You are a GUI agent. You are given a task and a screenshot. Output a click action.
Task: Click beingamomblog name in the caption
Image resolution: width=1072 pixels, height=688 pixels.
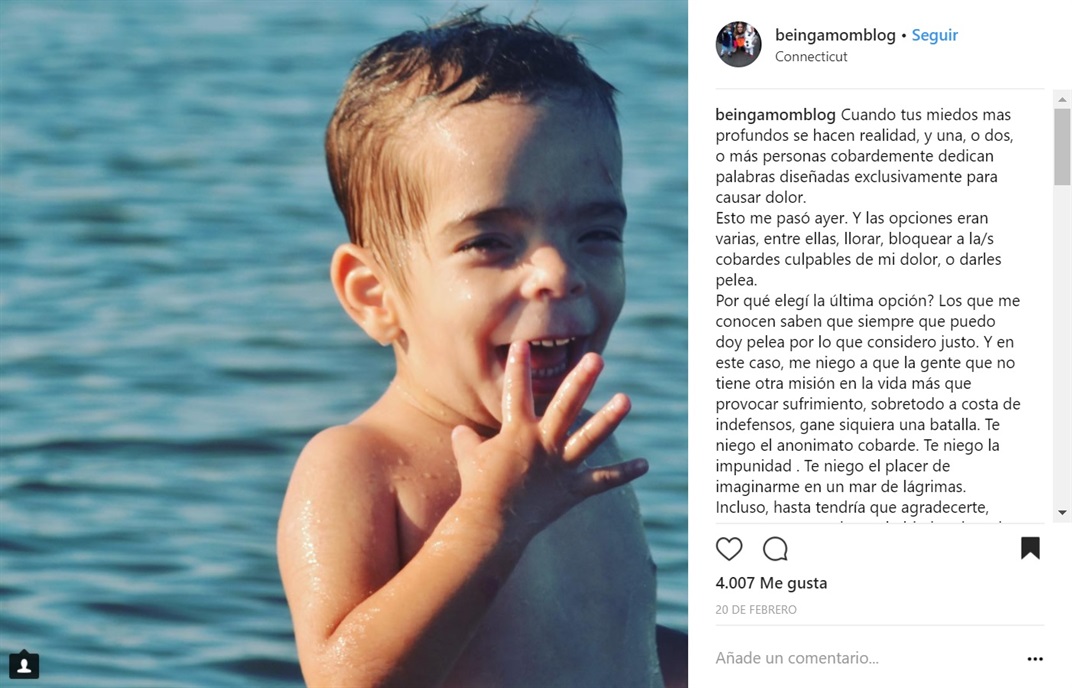tap(775, 115)
